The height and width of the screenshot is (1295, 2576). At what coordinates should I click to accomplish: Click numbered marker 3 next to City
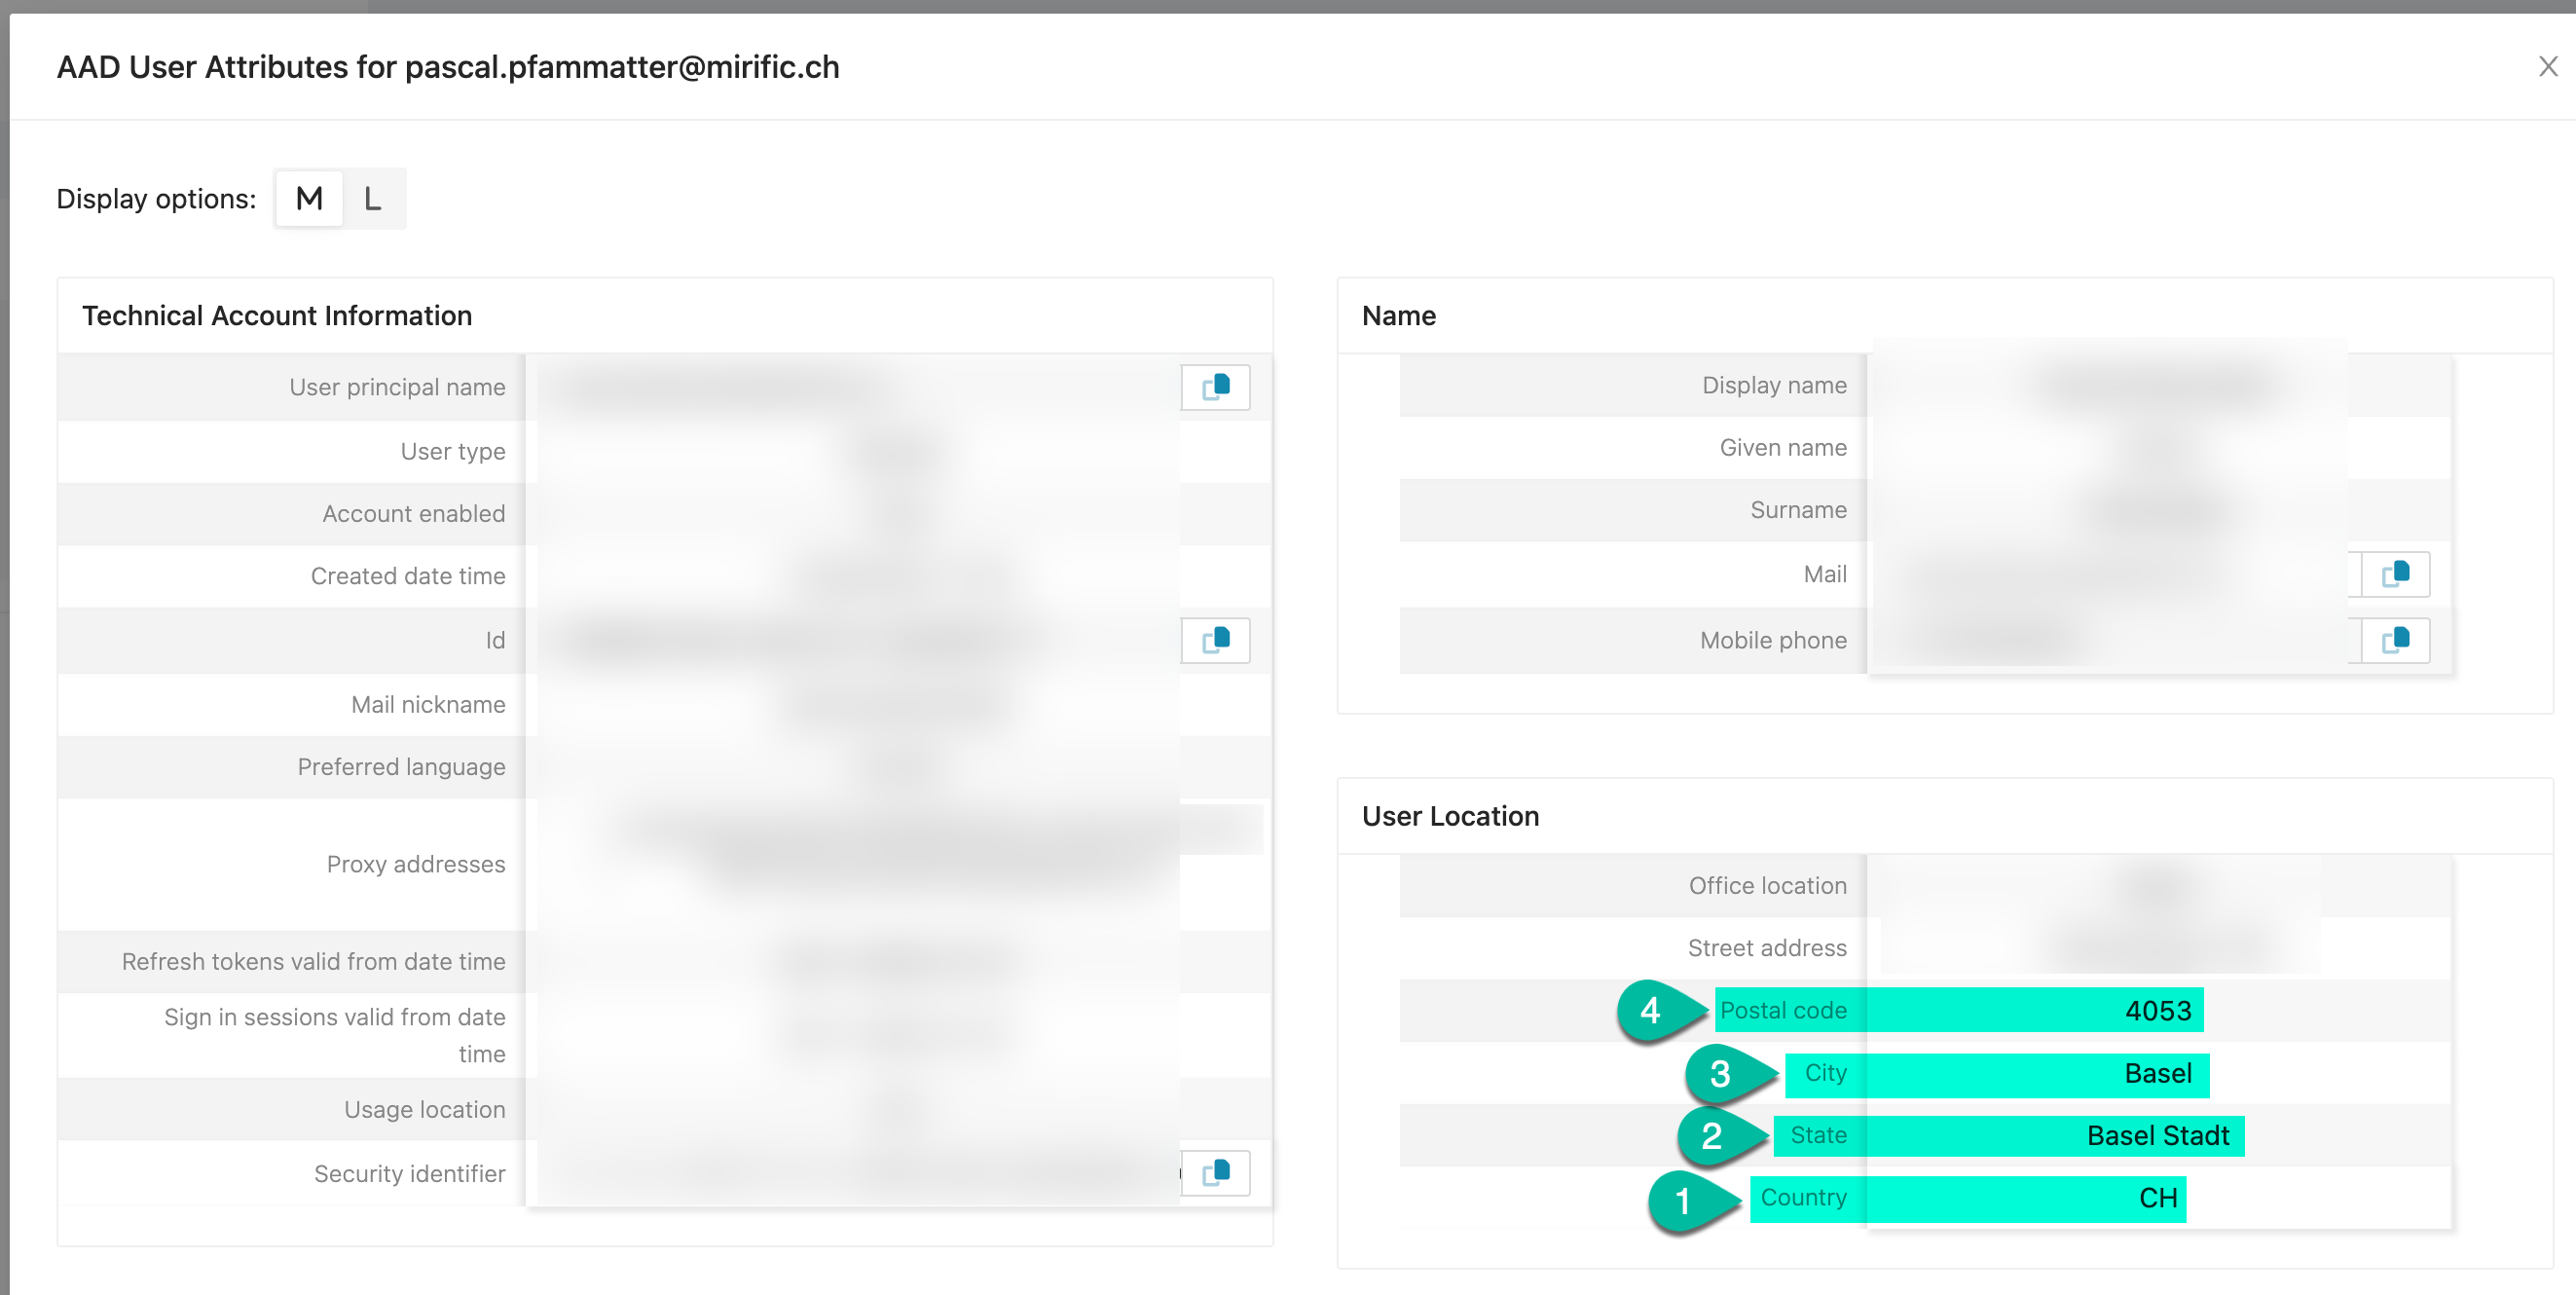[1720, 1074]
